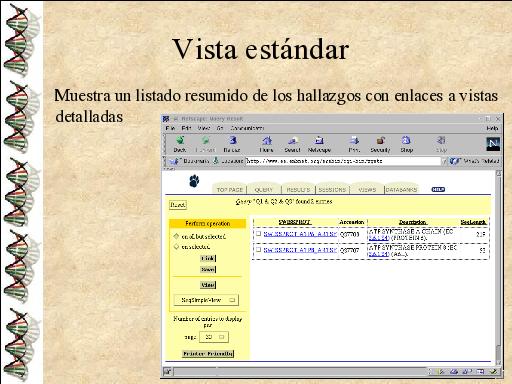Screen dimensions: 512x384
Task: Click the scroll-up arrow of the page scrollbar
Action: pos(499,173)
